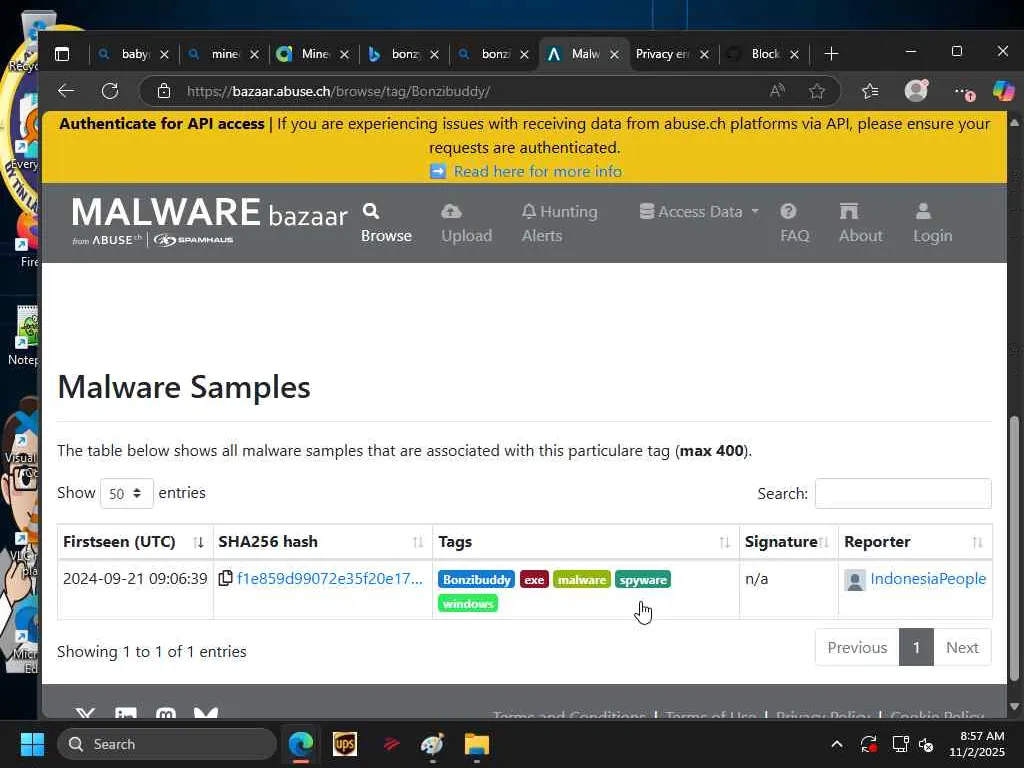This screenshot has width=1024, height=768.
Task: Reload the current page
Action: point(110,91)
